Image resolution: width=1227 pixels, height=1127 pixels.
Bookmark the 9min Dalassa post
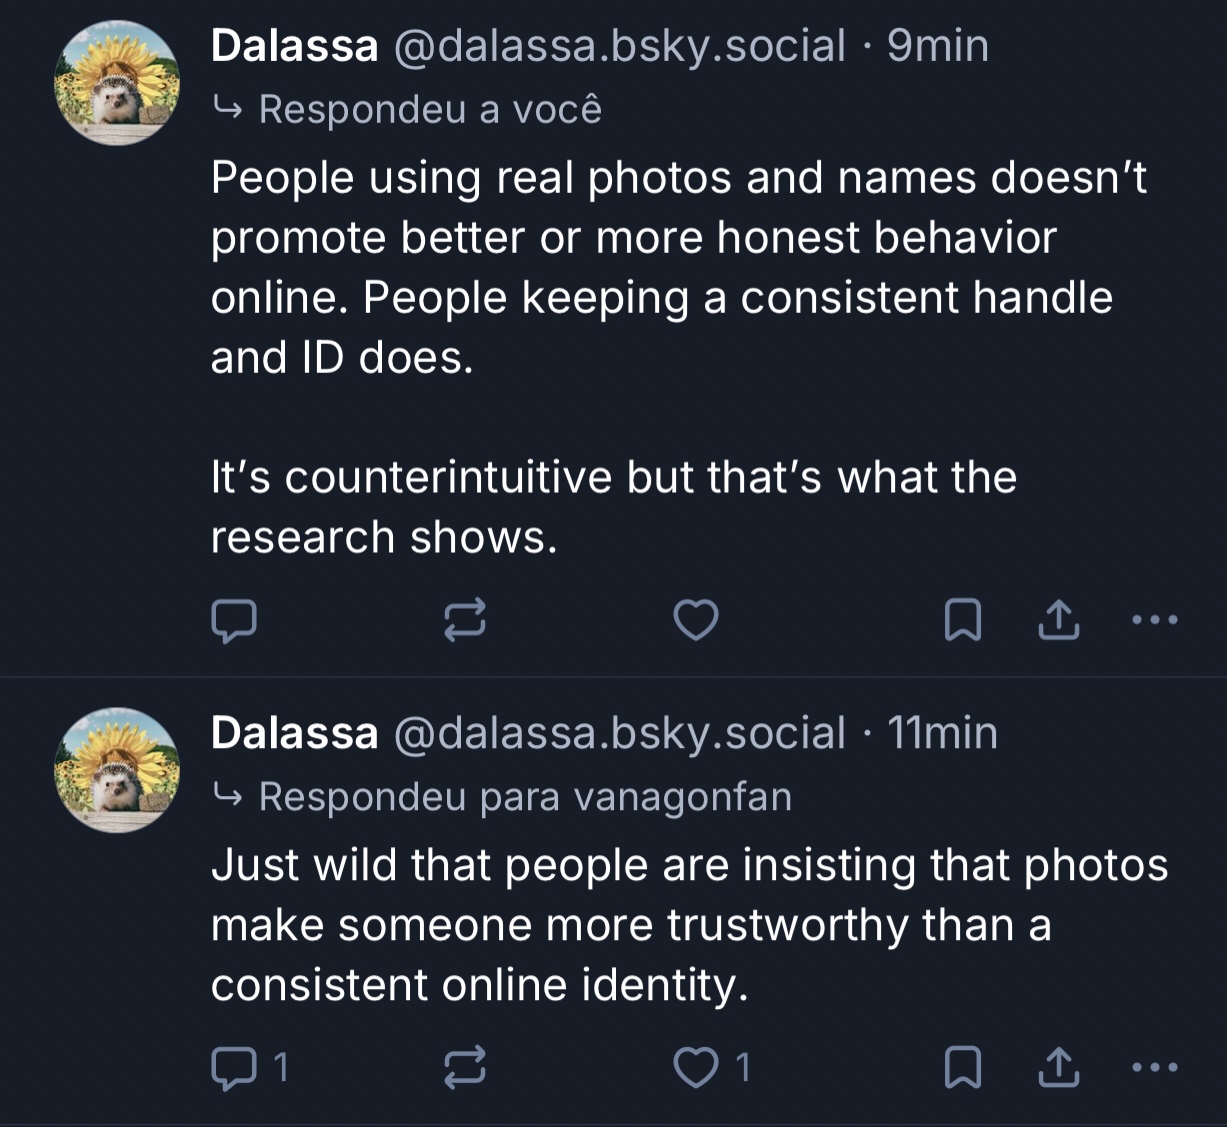pyautogui.click(x=963, y=621)
